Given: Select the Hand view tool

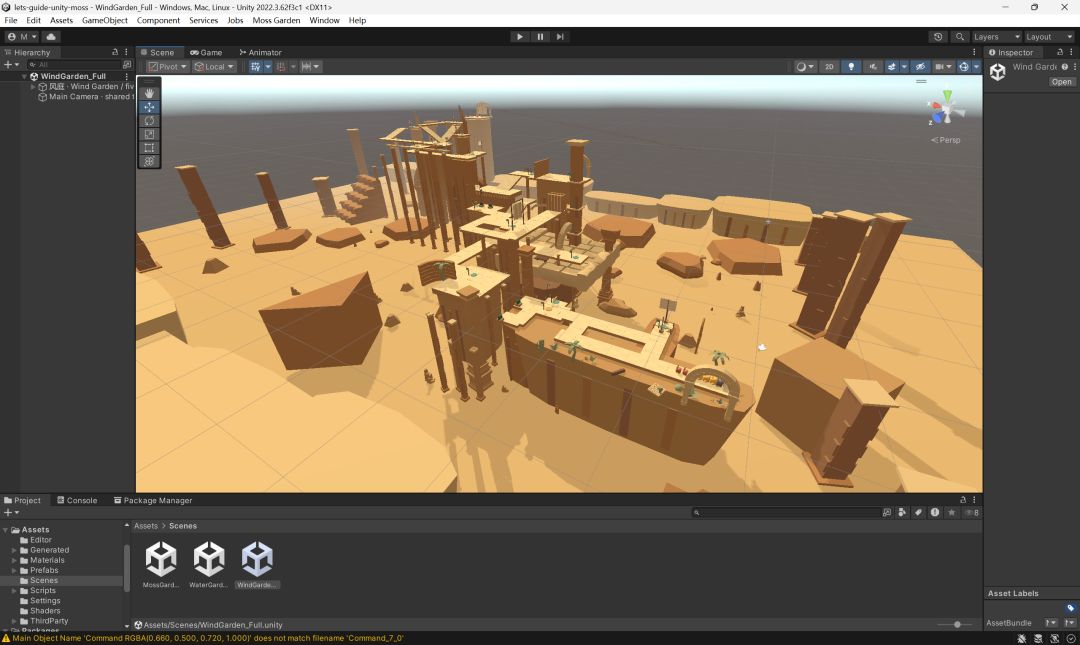Looking at the screenshot, I should click(x=149, y=93).
